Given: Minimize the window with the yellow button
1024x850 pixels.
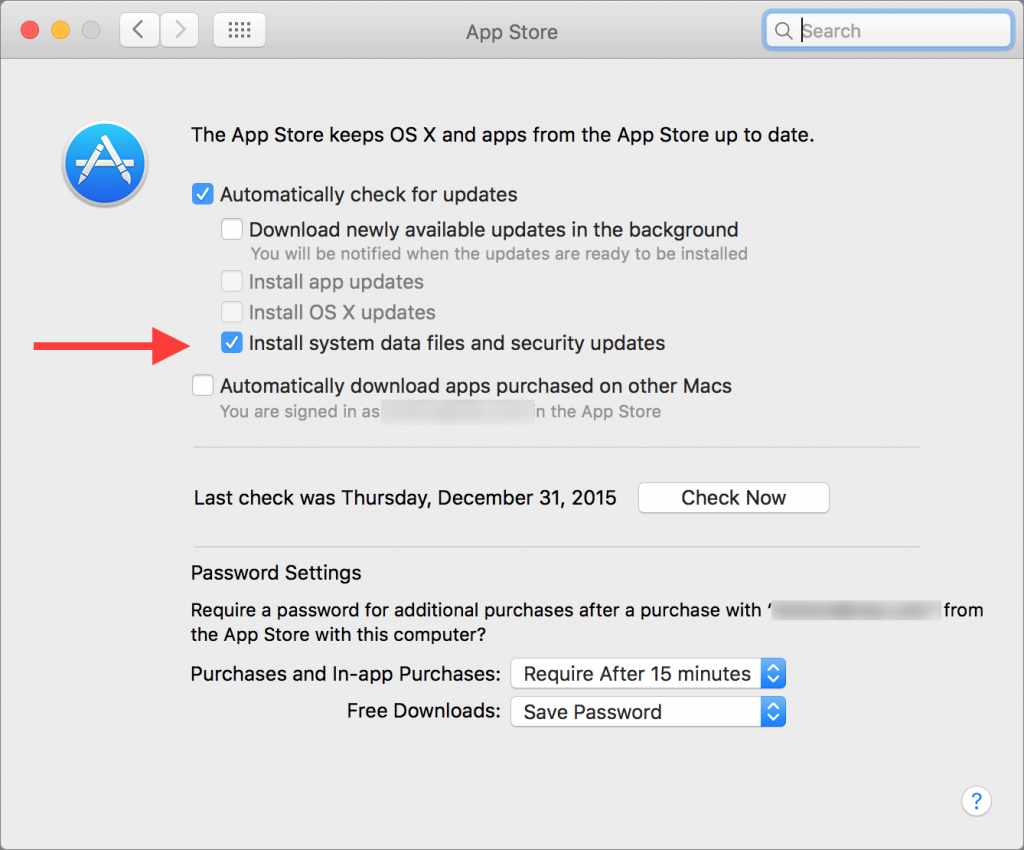Looking at the screenshot, I should (60, 30).
